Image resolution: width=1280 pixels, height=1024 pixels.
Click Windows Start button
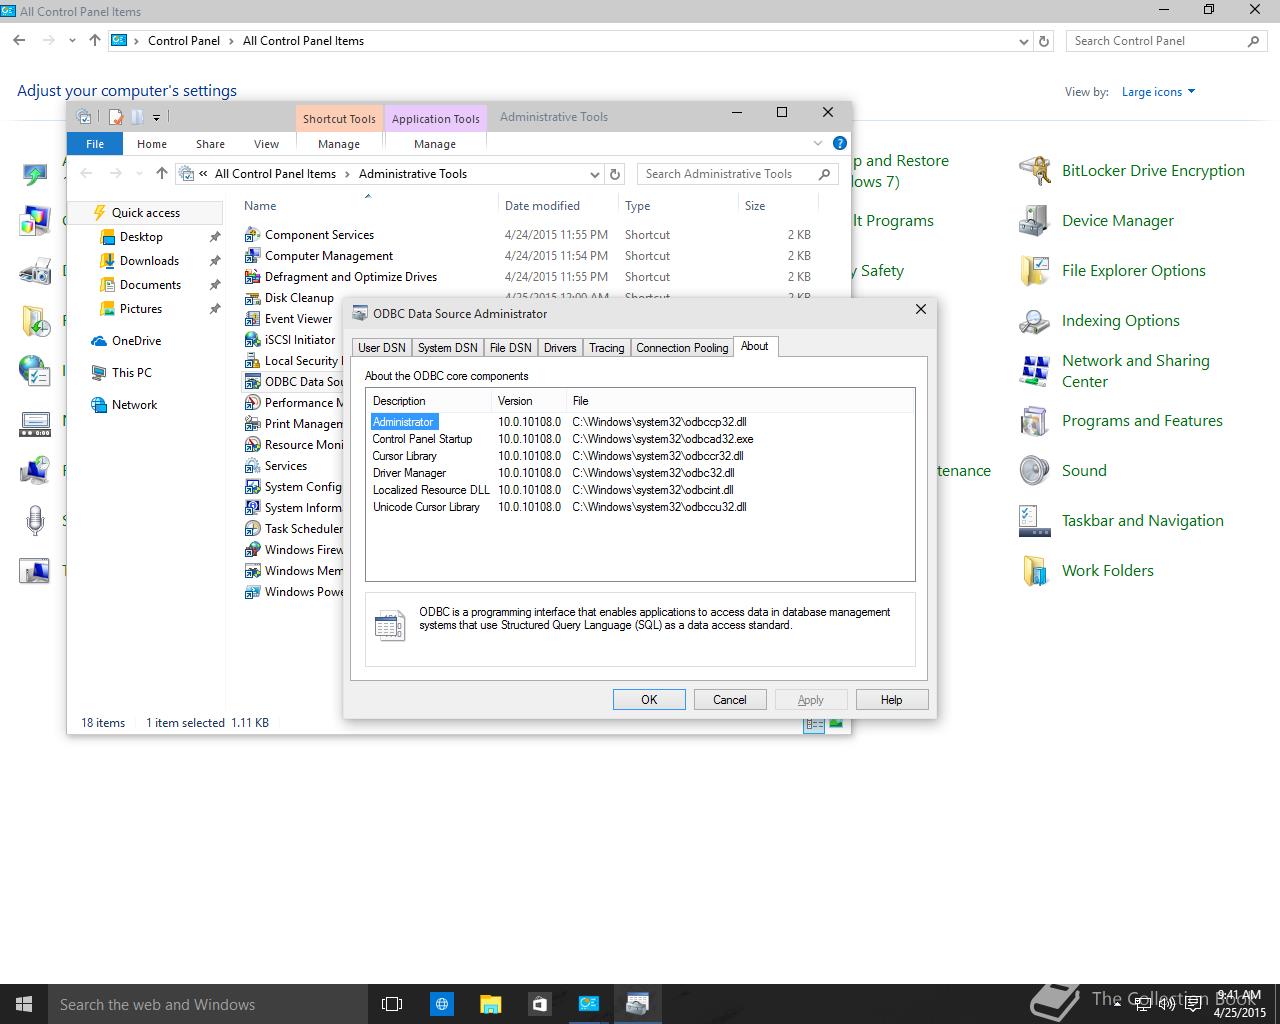pos(24,1004)
